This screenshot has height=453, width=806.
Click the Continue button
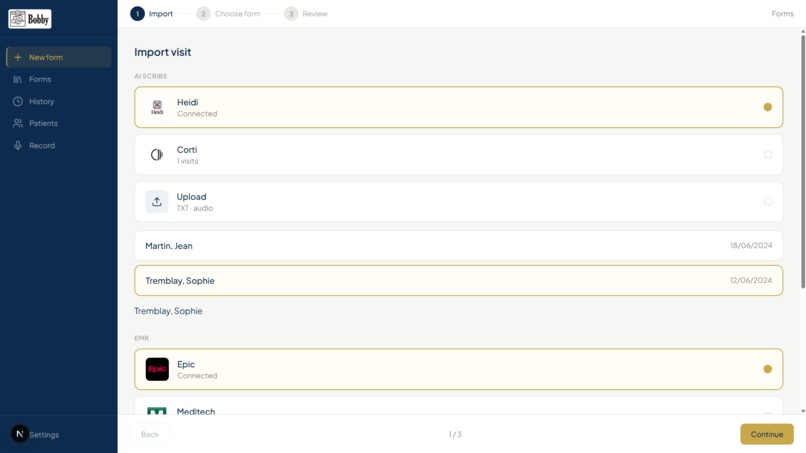(x=766, y=434)
